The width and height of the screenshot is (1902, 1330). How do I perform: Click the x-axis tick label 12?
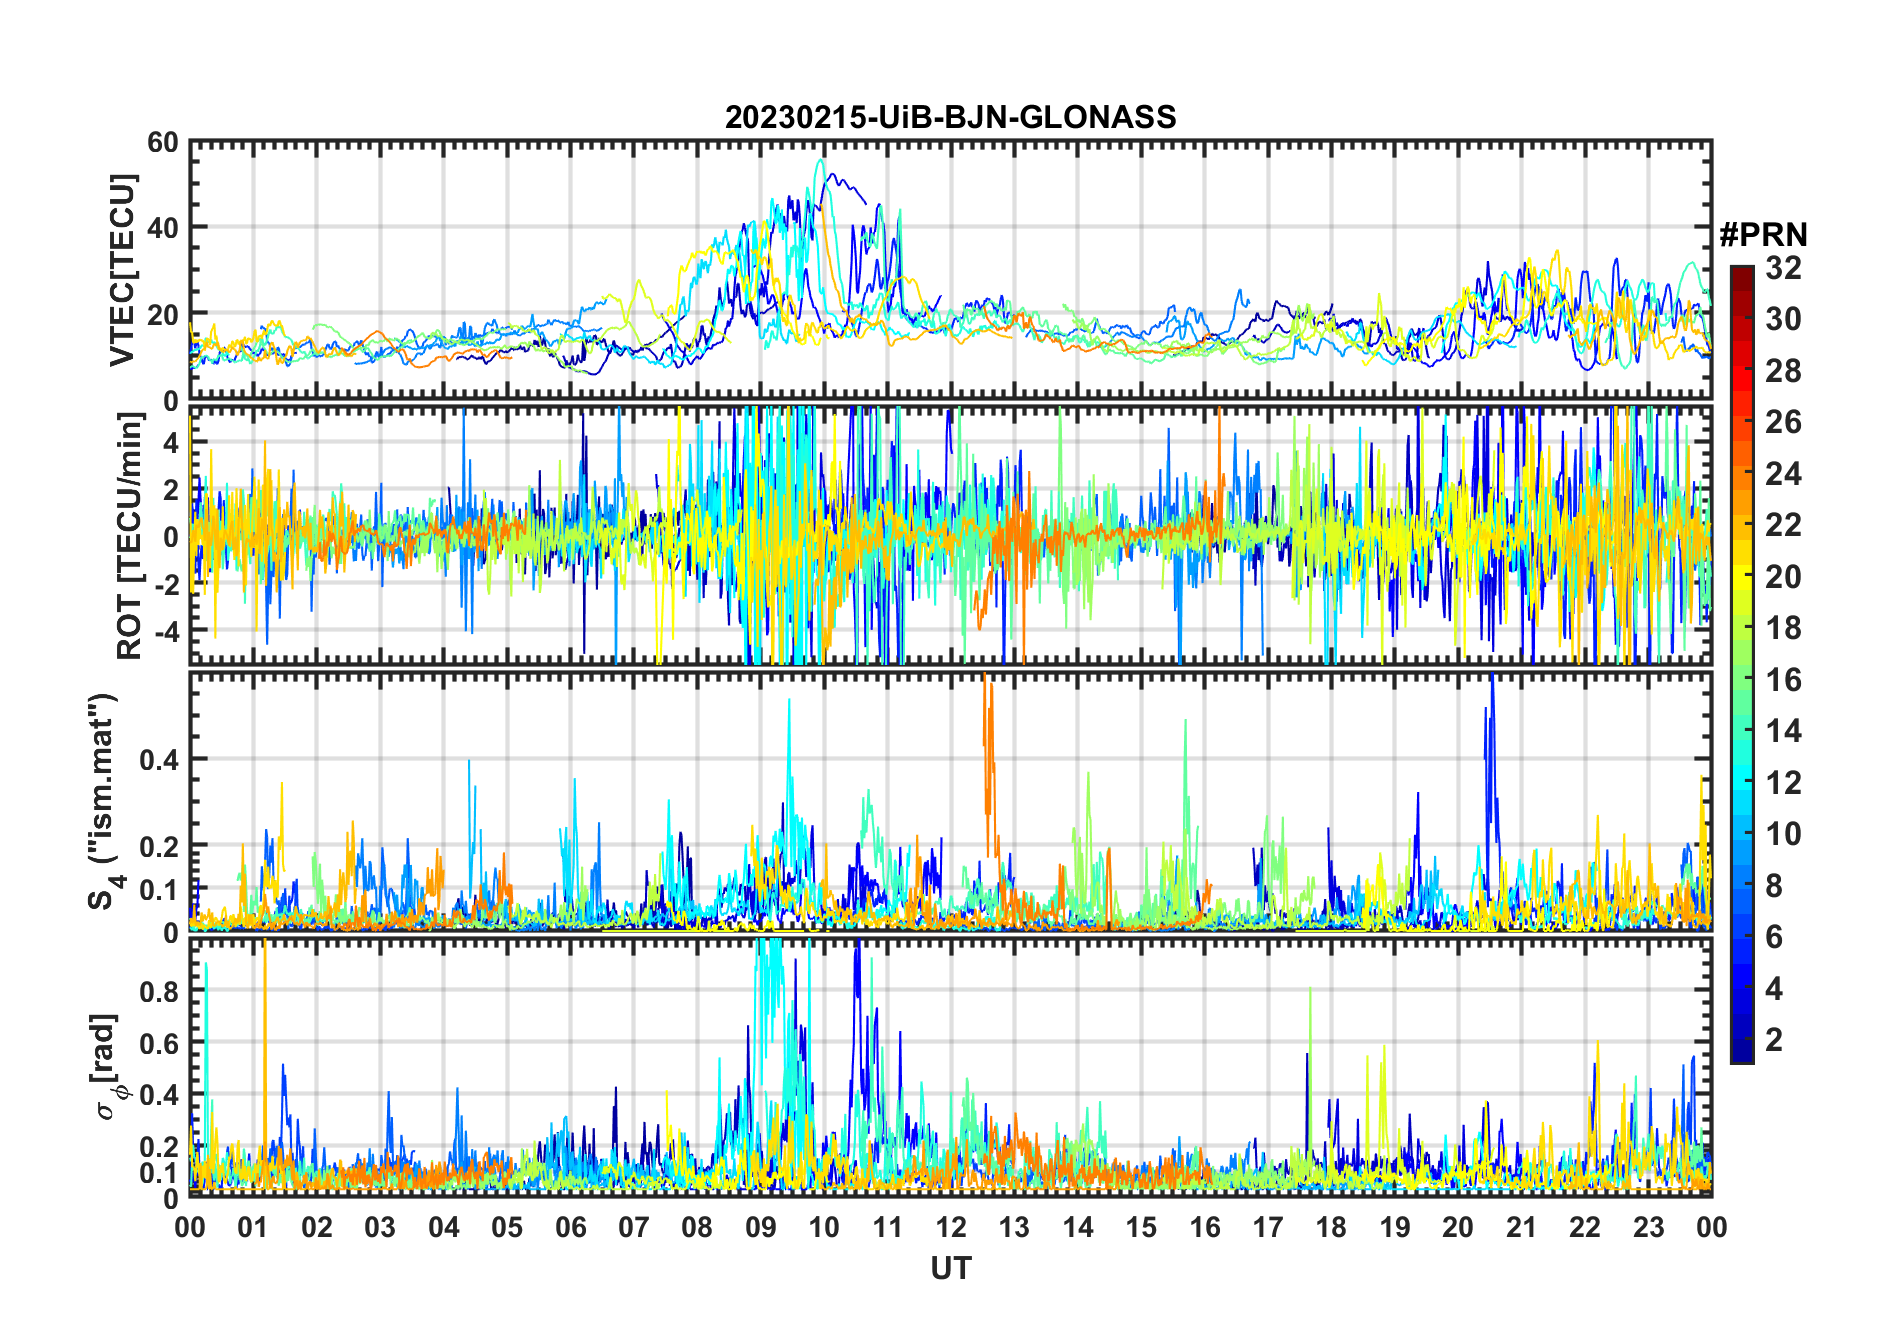(950, 1227)
